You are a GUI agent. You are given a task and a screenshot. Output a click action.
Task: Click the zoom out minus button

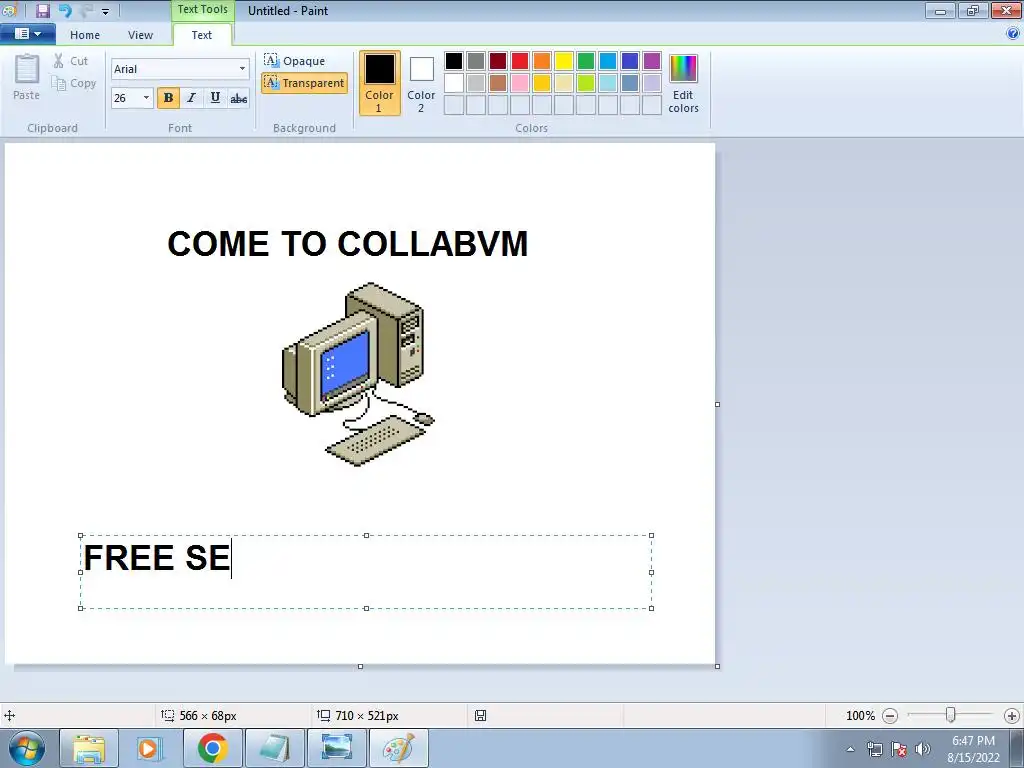tap(889, 716)
